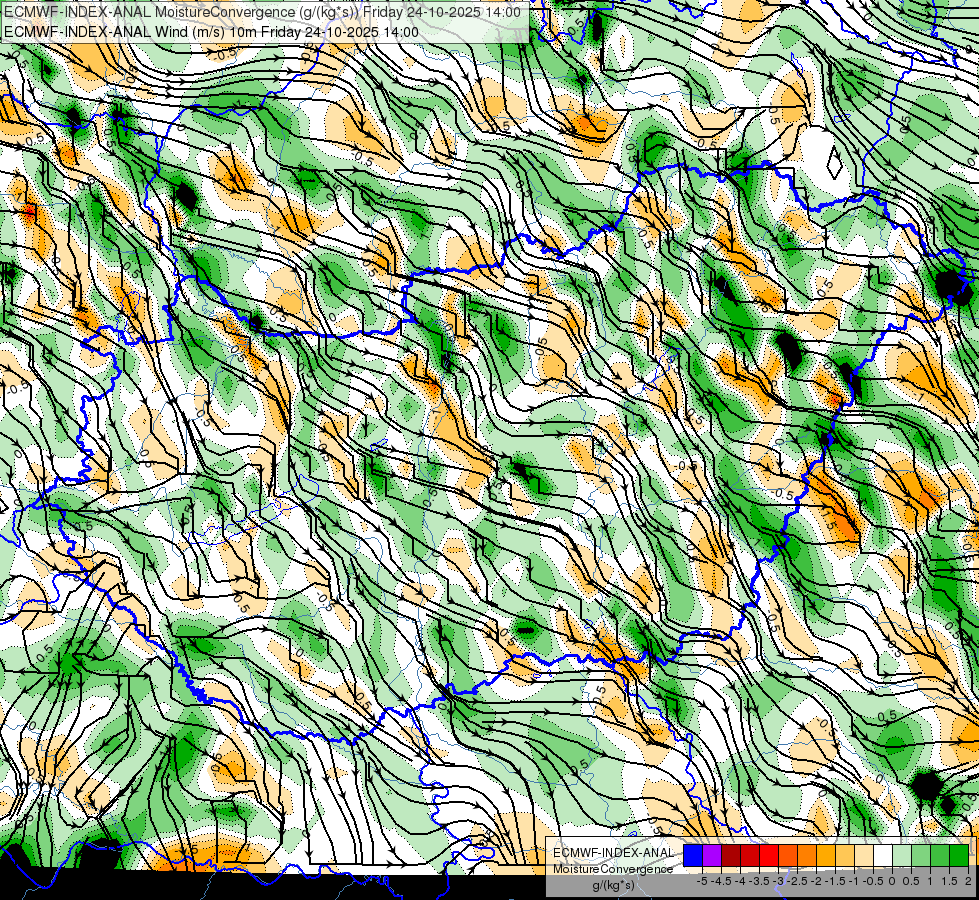Click the blue legend swatch below -5

pos(693,855)
